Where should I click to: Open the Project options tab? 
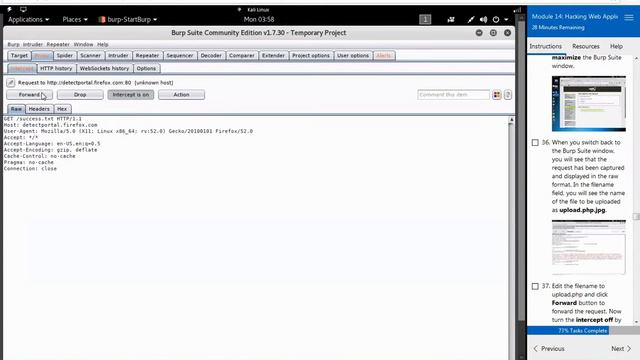pyautogui.click(x=311, y=56)
